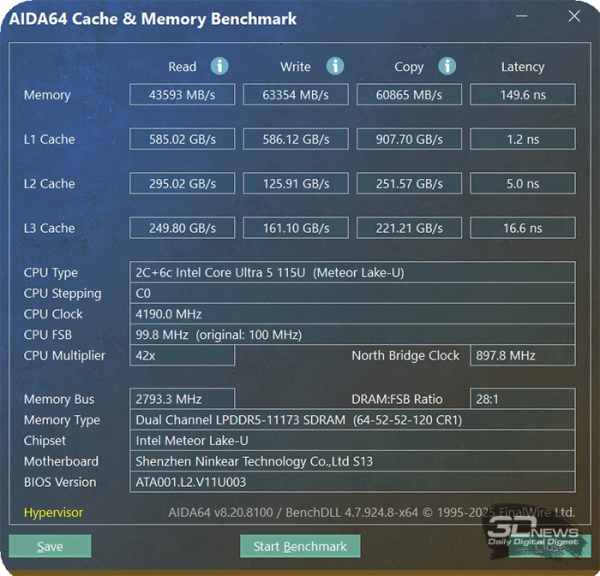The height and width of the screenshot is (576, 600).
Task: Click the Motherboard field with Shenzhen Ninkear
Action: [x=352, y=461]
